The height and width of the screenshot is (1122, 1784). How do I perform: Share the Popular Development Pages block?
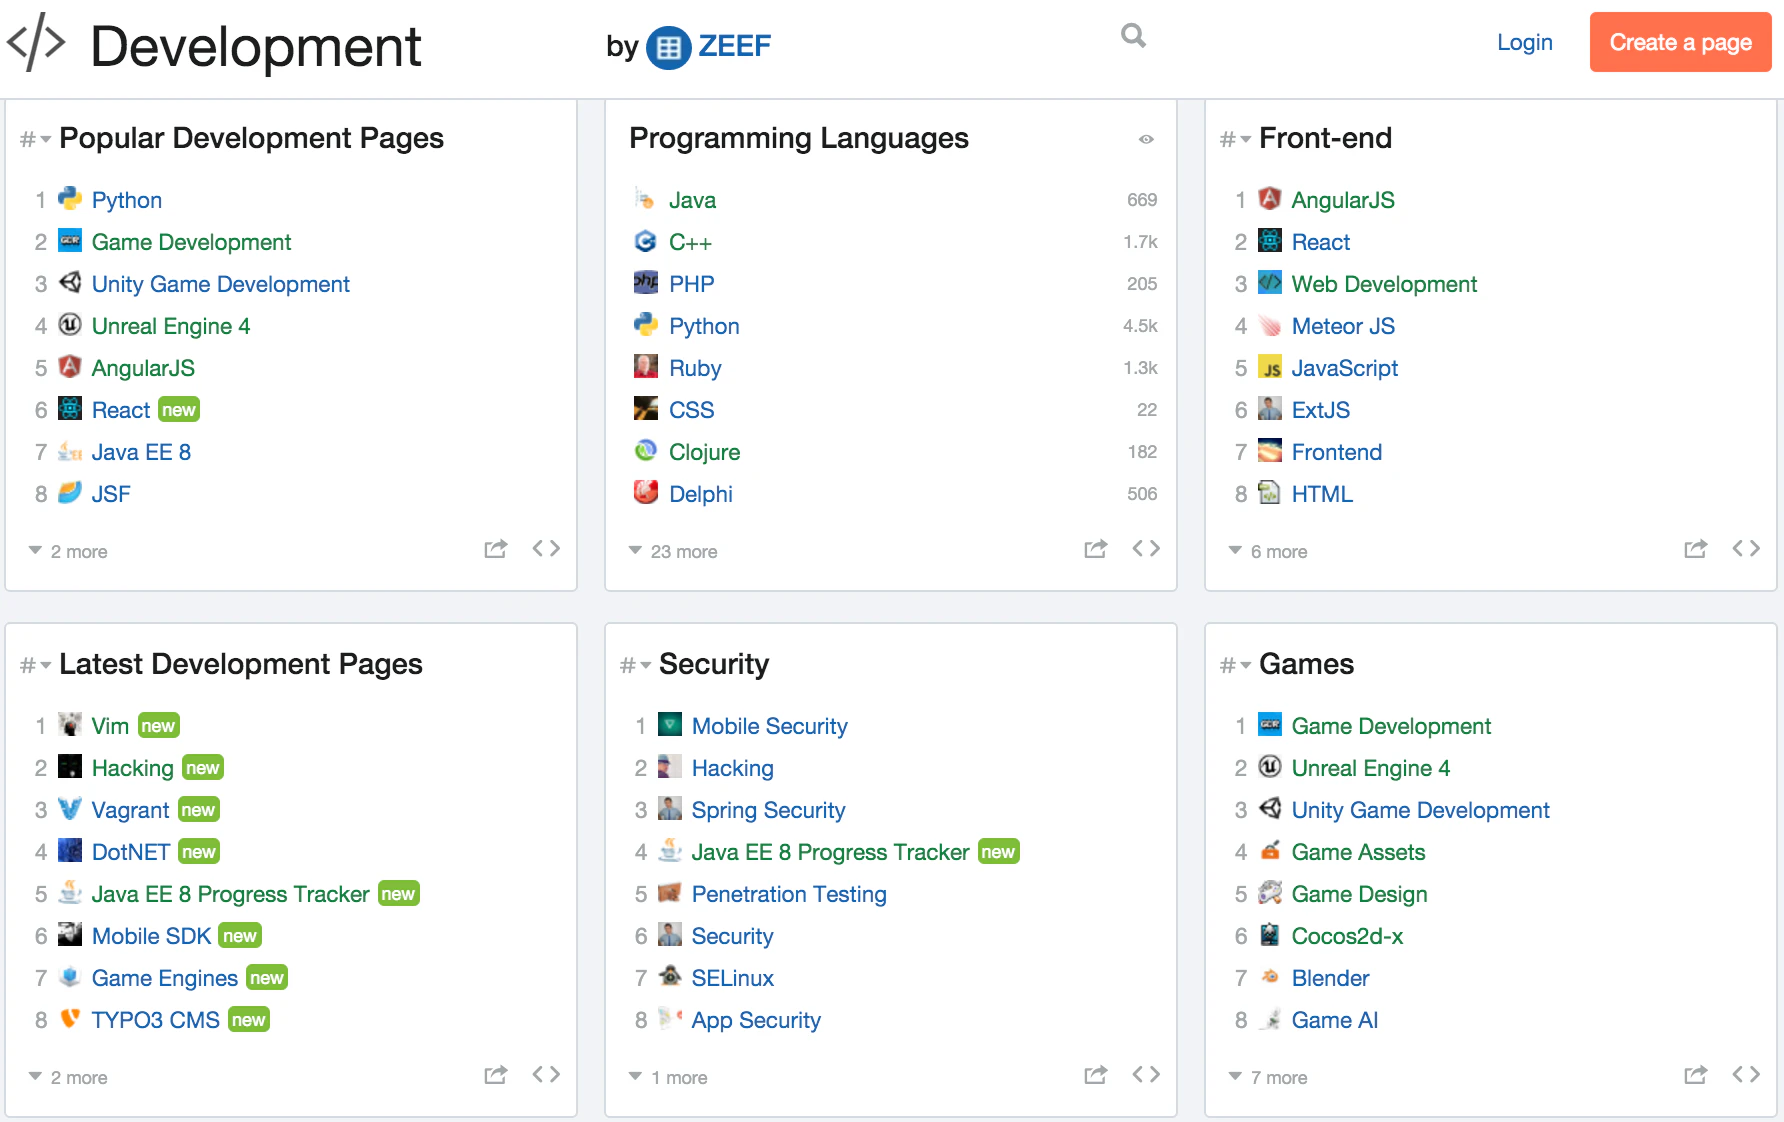pos(496,549)
